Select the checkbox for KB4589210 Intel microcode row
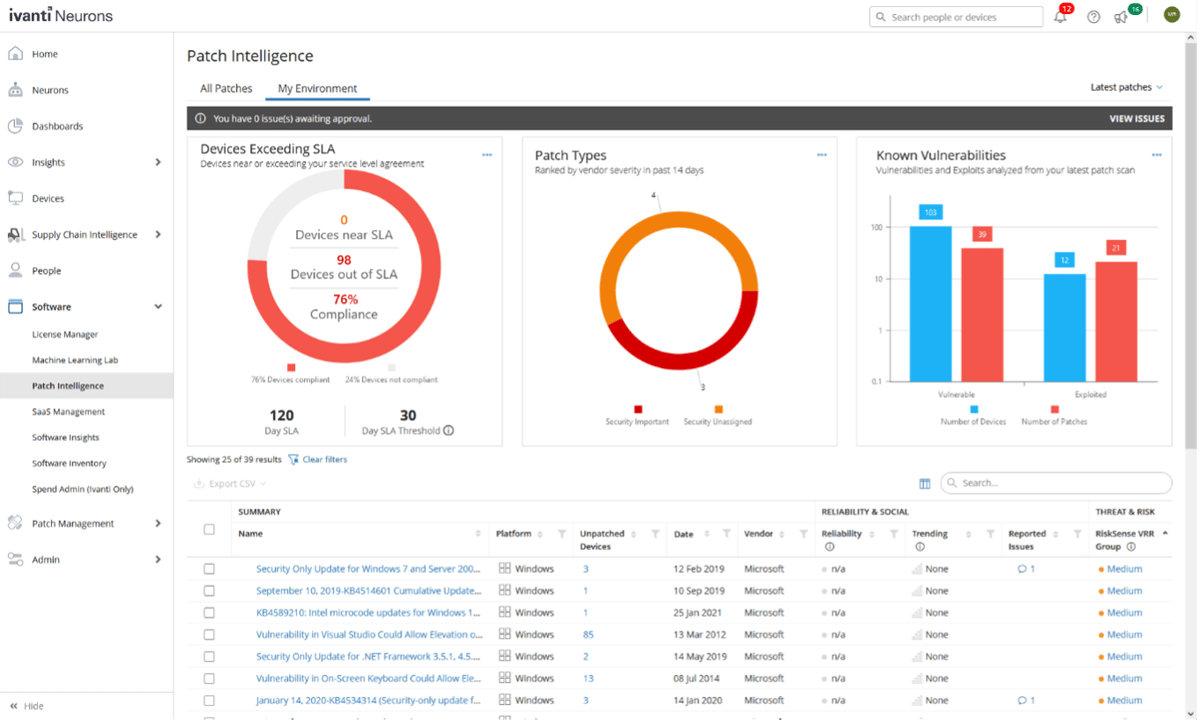Viewport: 1200px width, 721px height. pyautogui.click(x=209, y=612)
